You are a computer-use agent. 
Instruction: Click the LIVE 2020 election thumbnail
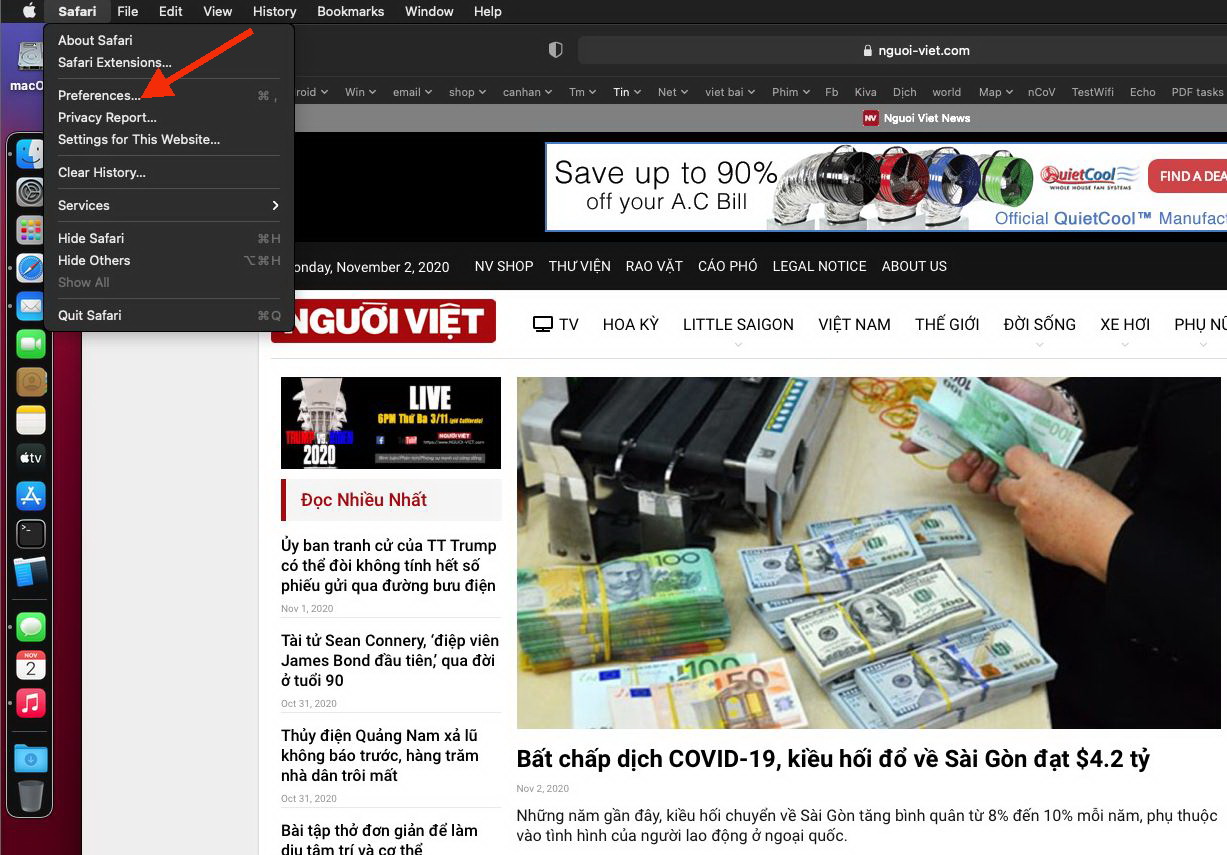pyautogui.click(x=391, y=423)
